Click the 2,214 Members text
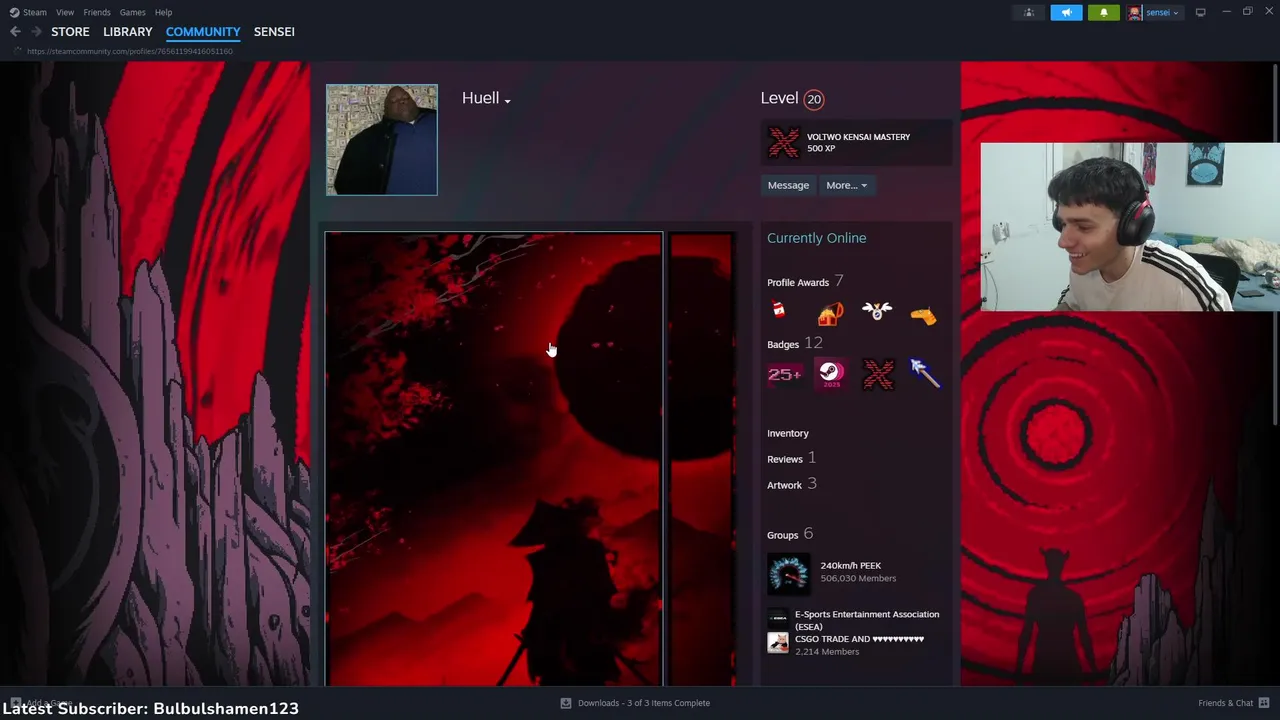1280x720 pixels. (x=827, y=652)
